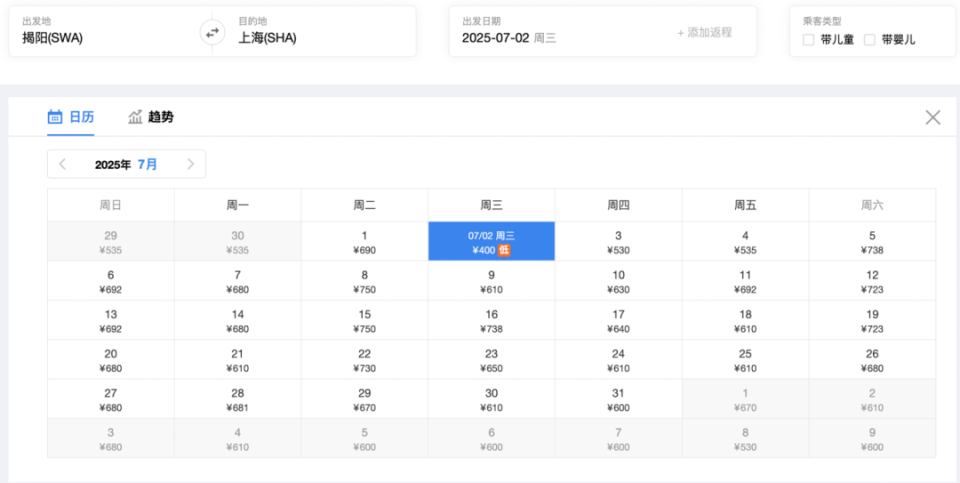
Task: Select July 20 with ¥680 fare
Action: 111,359
